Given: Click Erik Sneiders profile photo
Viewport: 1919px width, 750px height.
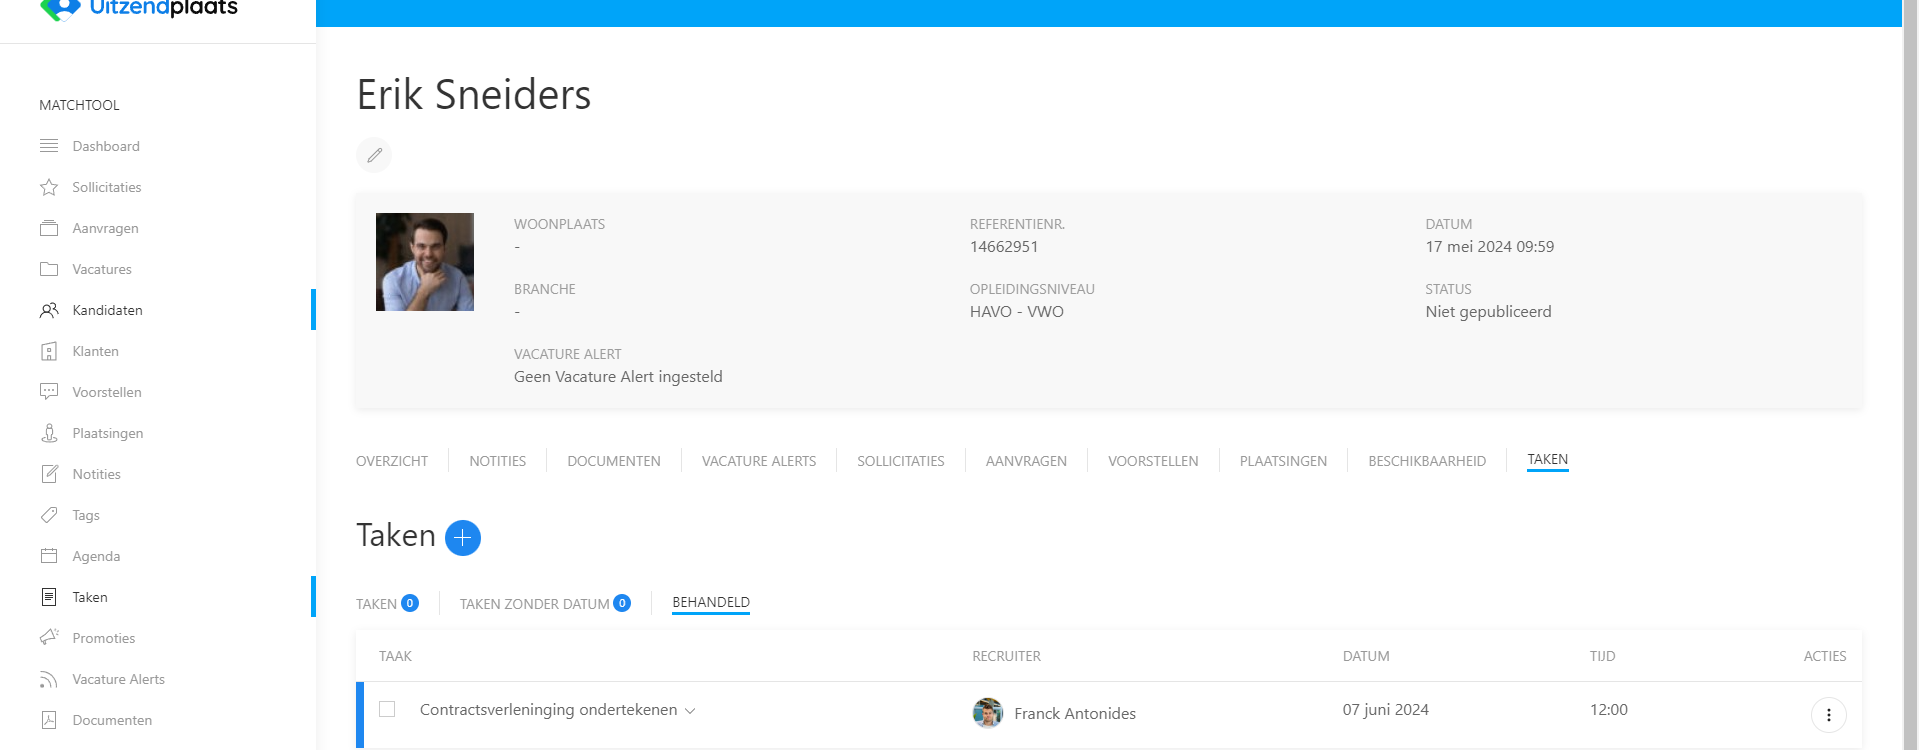Looking at the screenshot, I should (x=425, y=262).
